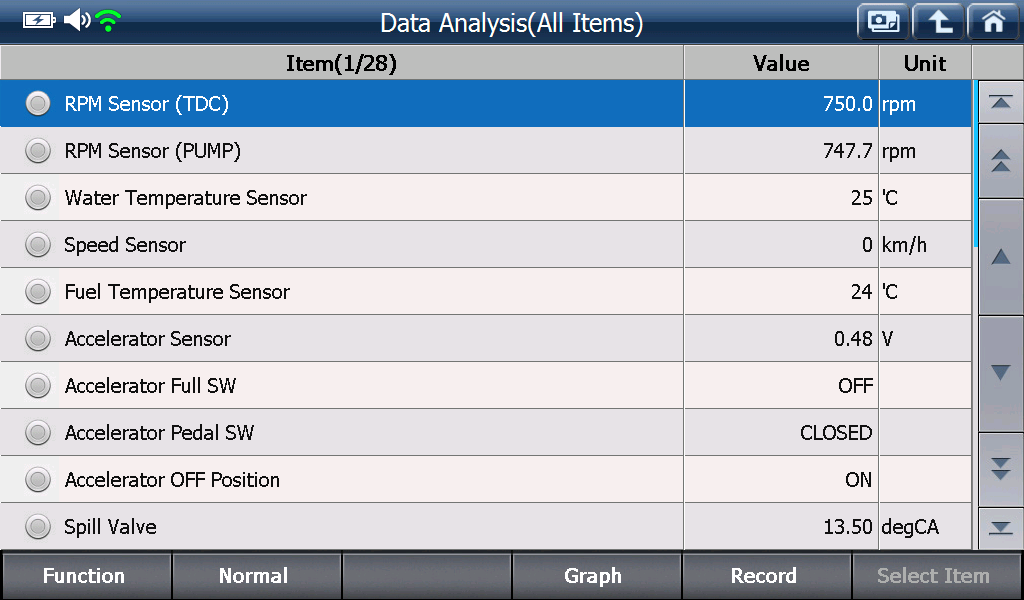Image resolution: width=1024 pixels, height=600 pixels.
Task: Jump to top of list arrow
Action: pos(1000,102)
